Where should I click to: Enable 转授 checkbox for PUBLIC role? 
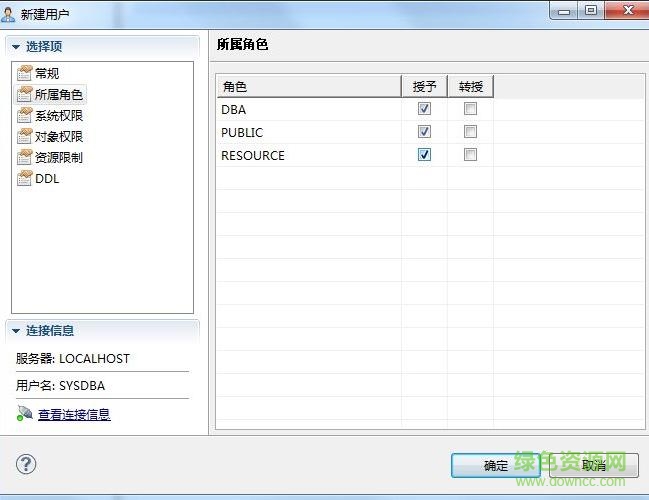pos(470,132)
